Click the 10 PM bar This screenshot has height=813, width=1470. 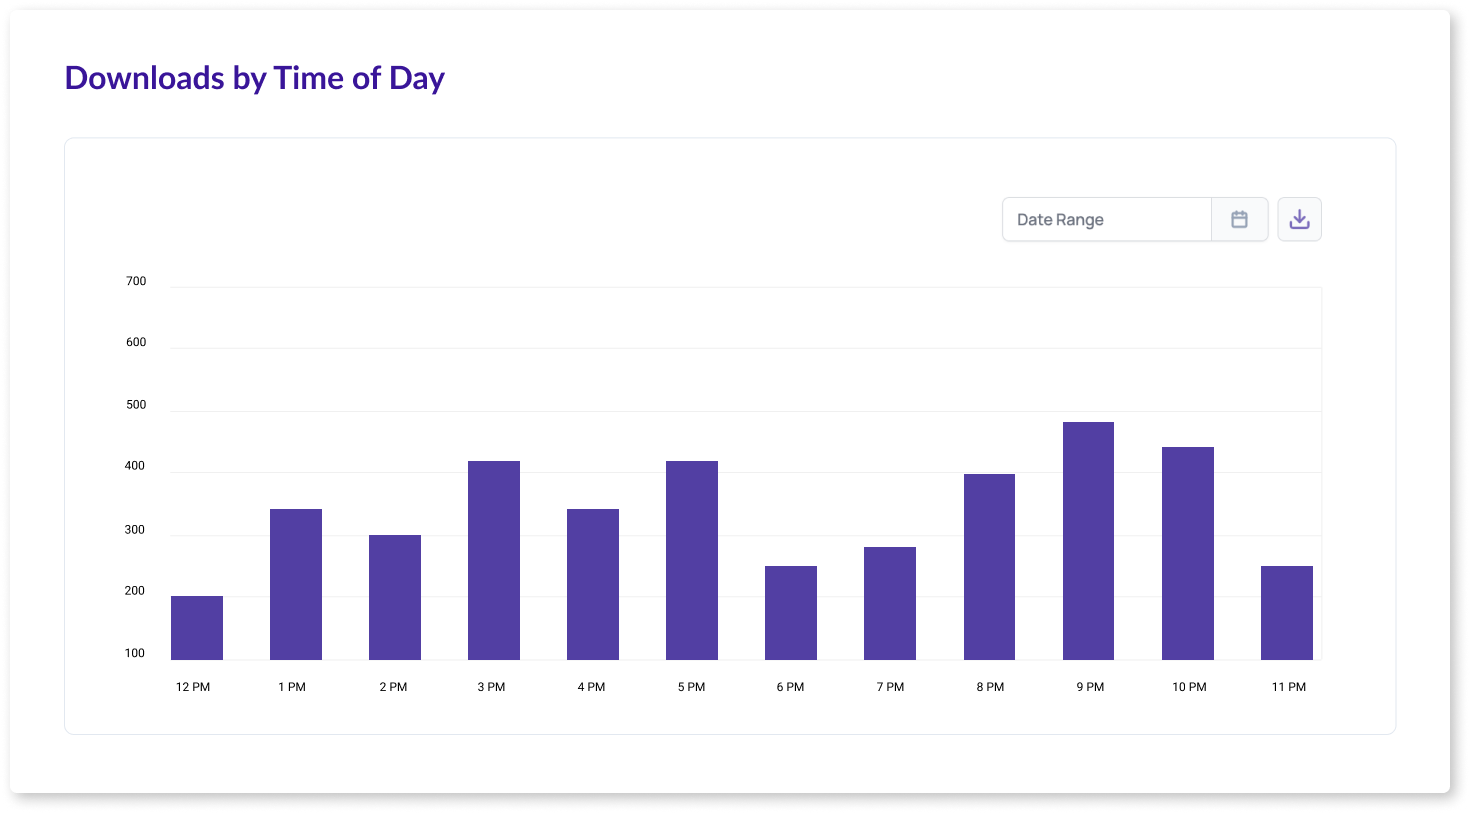point(1188,554)
